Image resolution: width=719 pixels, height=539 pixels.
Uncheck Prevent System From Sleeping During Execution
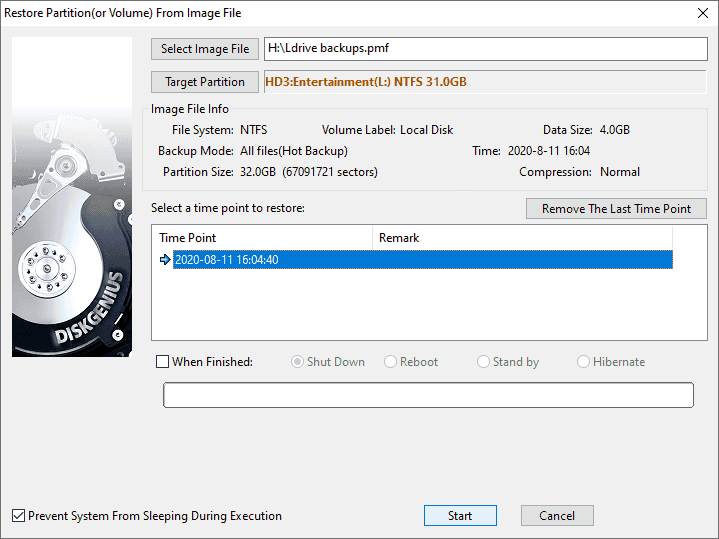(19, 516)
